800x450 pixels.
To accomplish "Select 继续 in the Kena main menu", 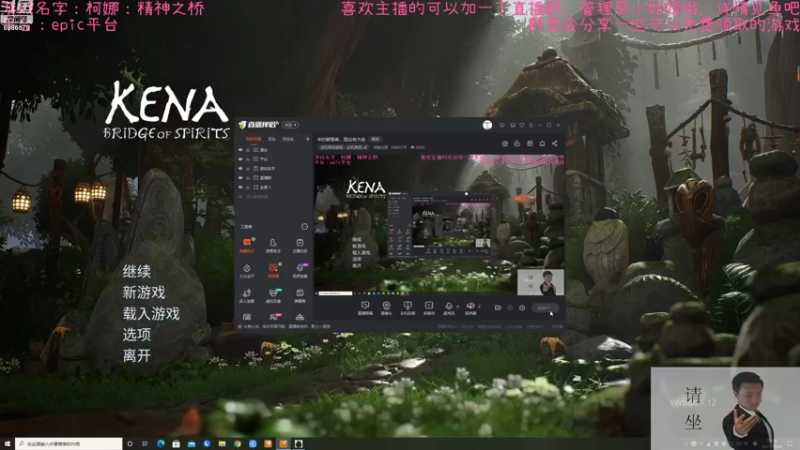I will pos(136,271).
